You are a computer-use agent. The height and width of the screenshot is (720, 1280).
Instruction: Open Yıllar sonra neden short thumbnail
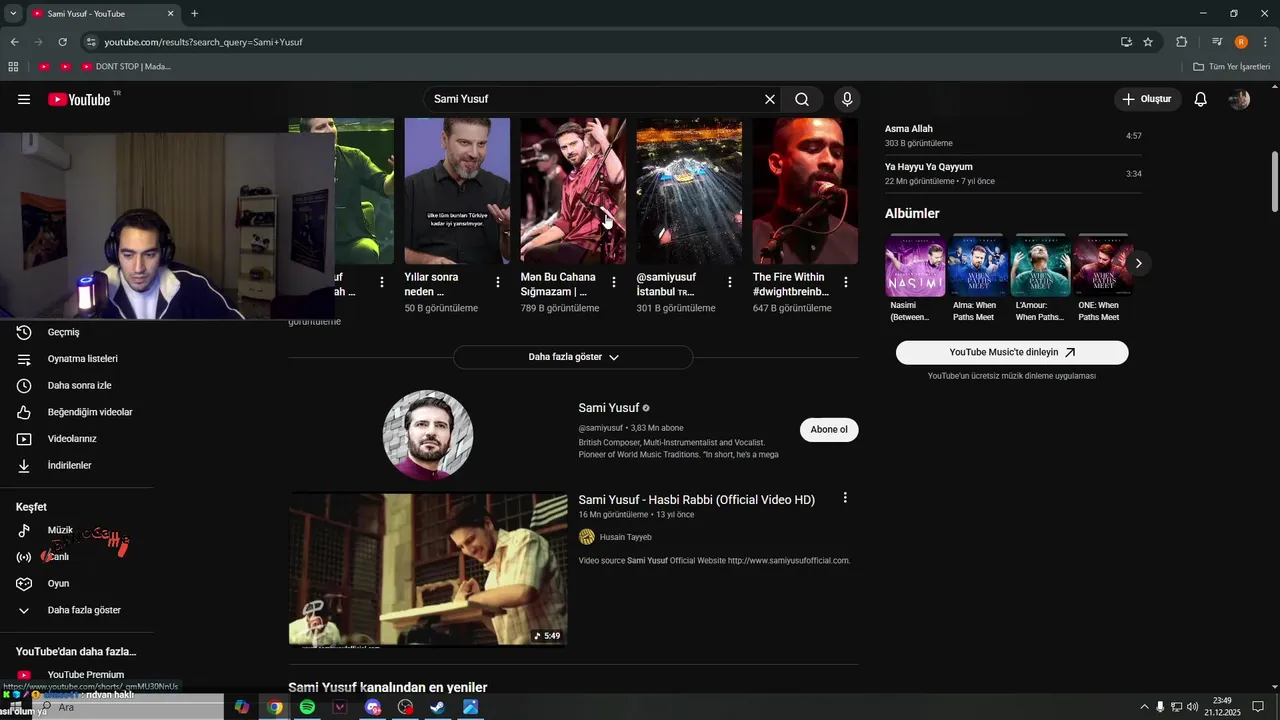coord(457,191)
